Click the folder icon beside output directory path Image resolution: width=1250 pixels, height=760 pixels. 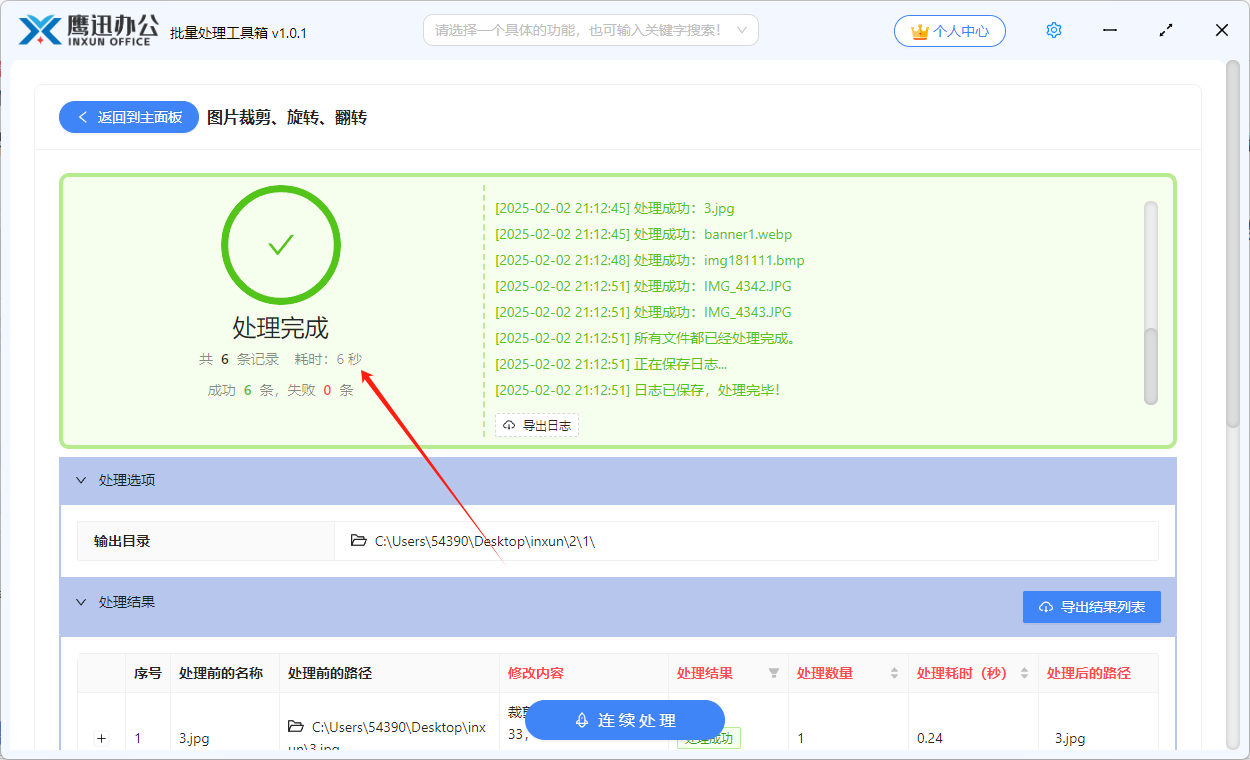click(359, 541)
